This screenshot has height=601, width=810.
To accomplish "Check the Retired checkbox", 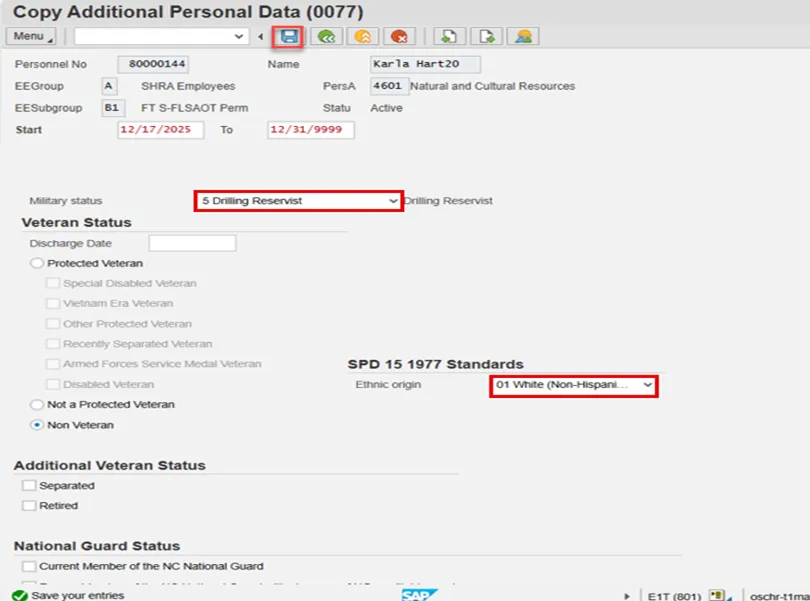I will 29,505.
